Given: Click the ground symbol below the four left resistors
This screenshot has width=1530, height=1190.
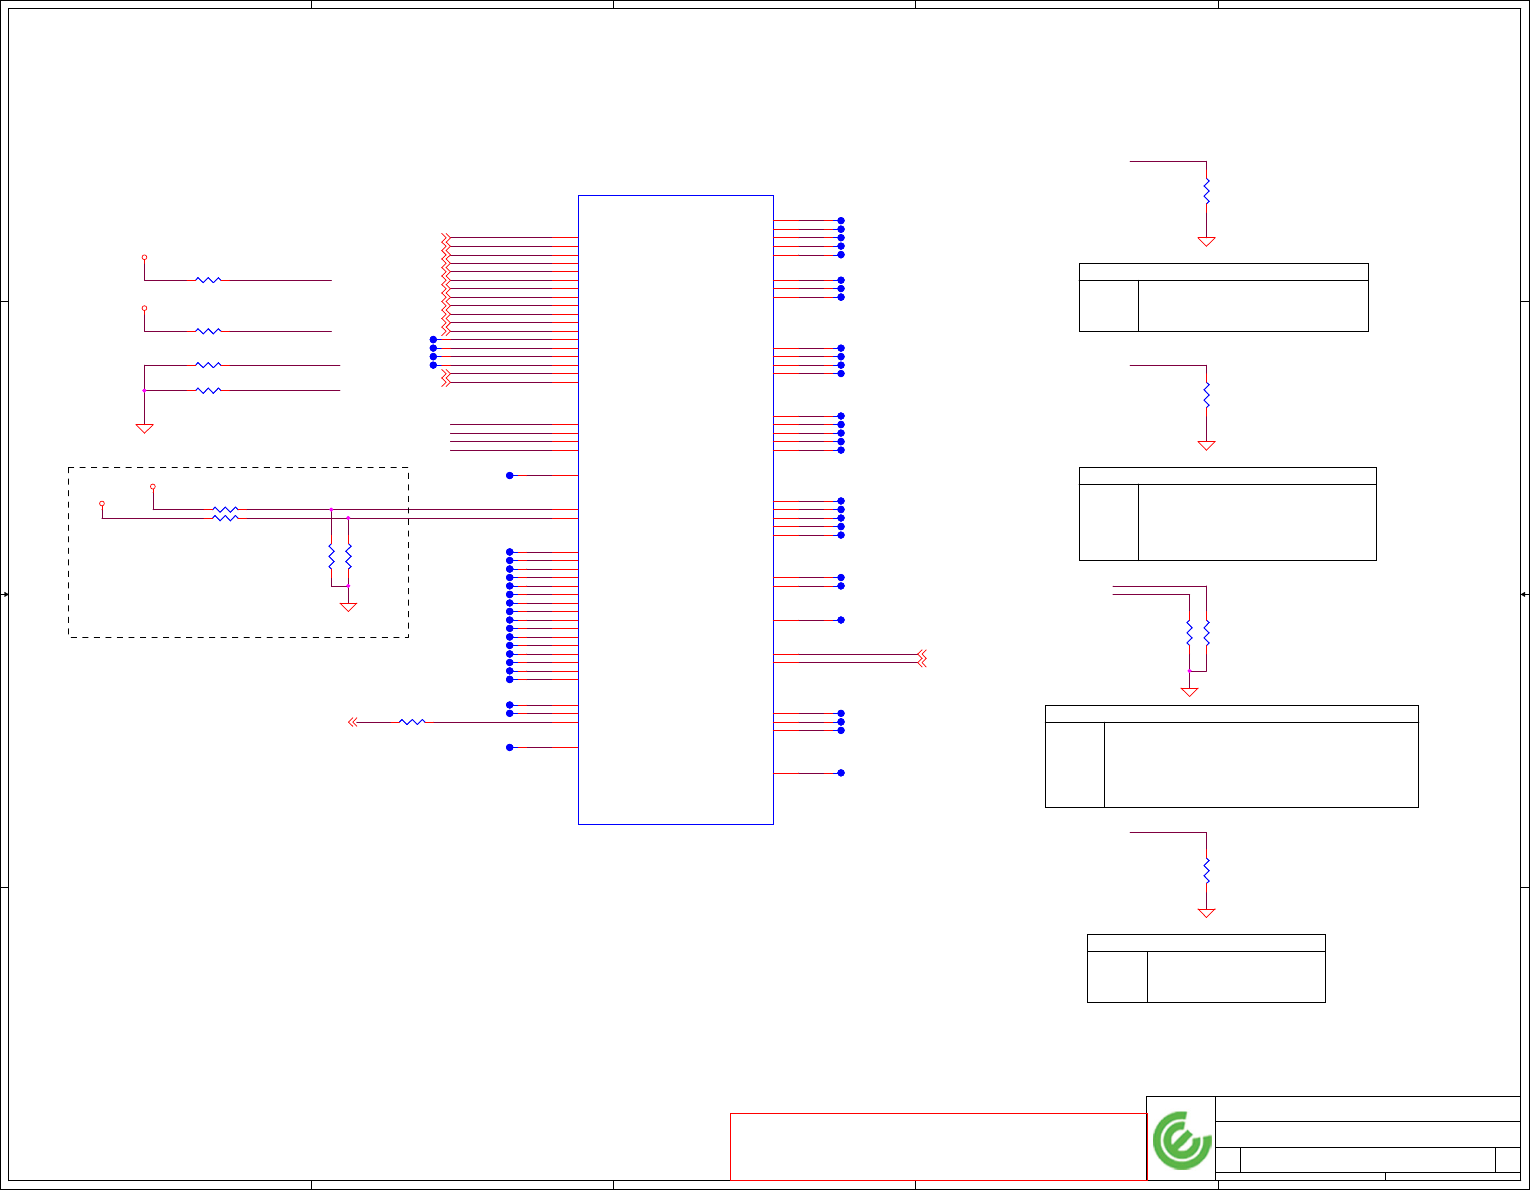Looking at the screenshot, I should coord(144,428).
